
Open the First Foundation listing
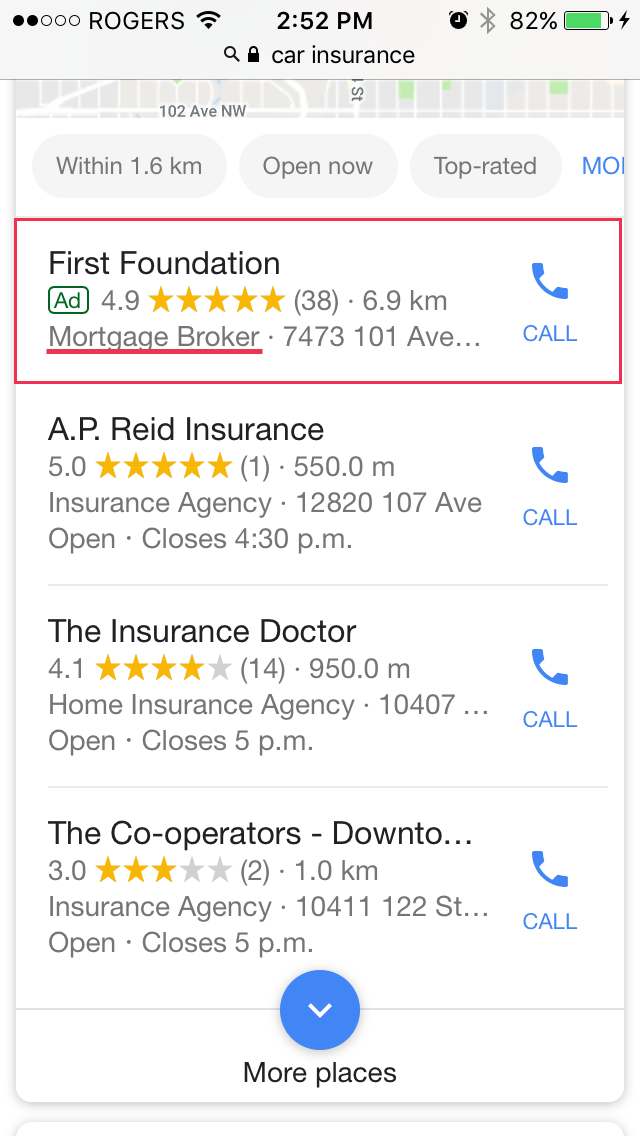click(x=165, y=264)
